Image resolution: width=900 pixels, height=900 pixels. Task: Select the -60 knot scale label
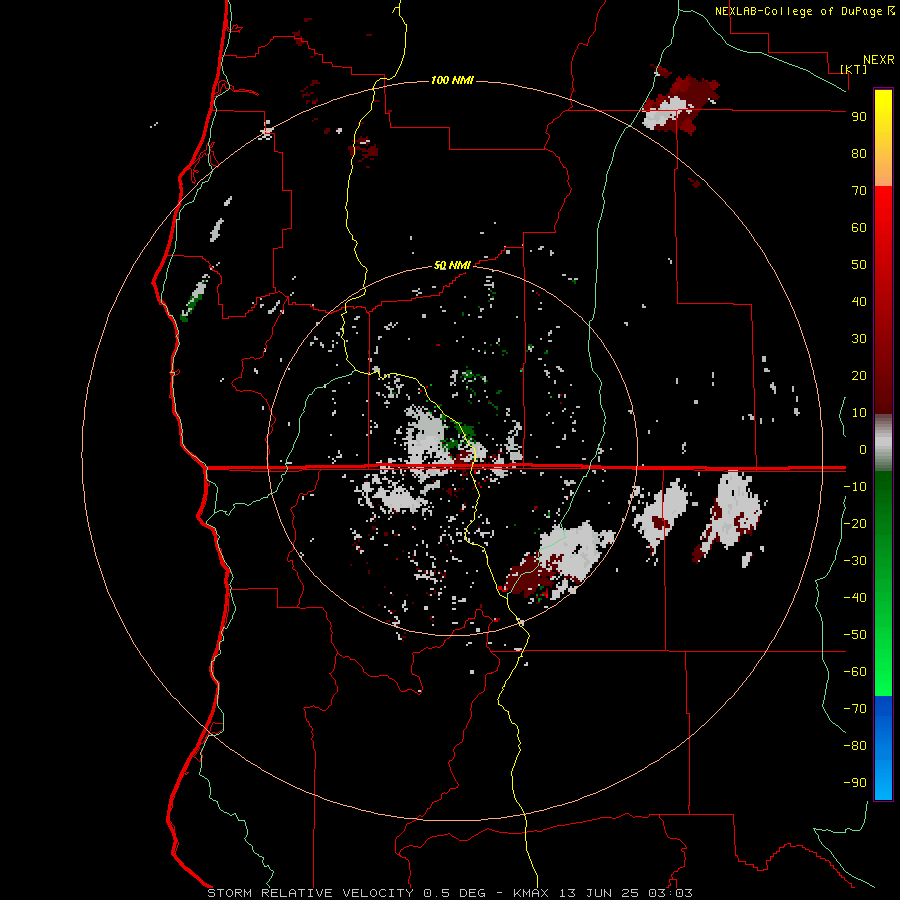tap(855, 672)
